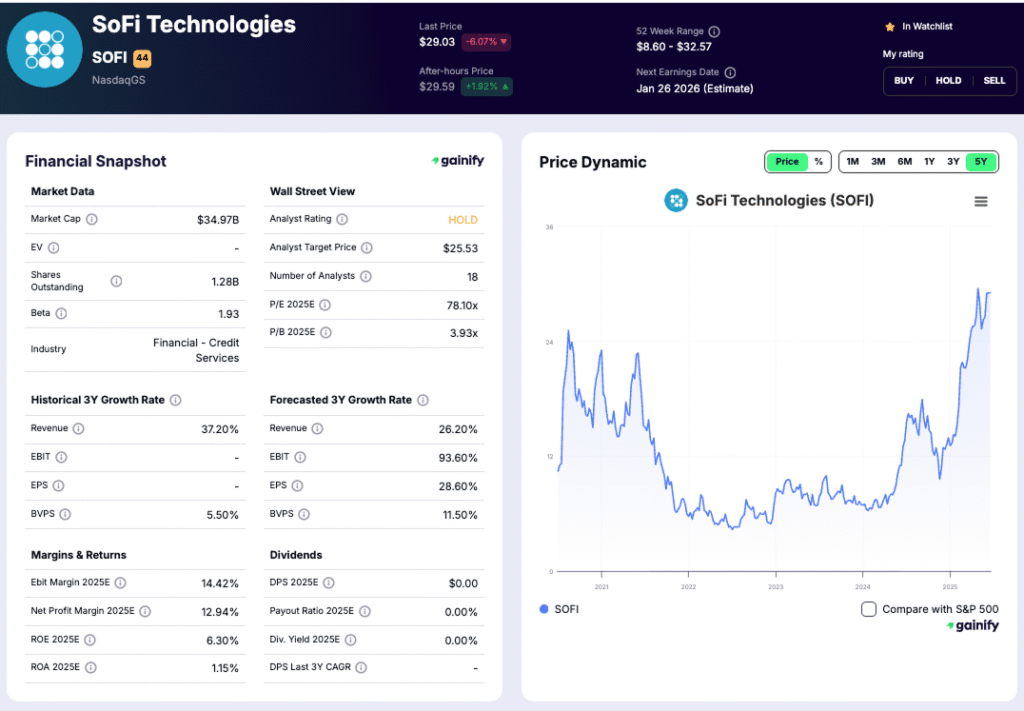Image resolution: width=1024 pixels, height=711 pixels.
Task: Enable Compare with S&P 500
Action: [868, 608]
